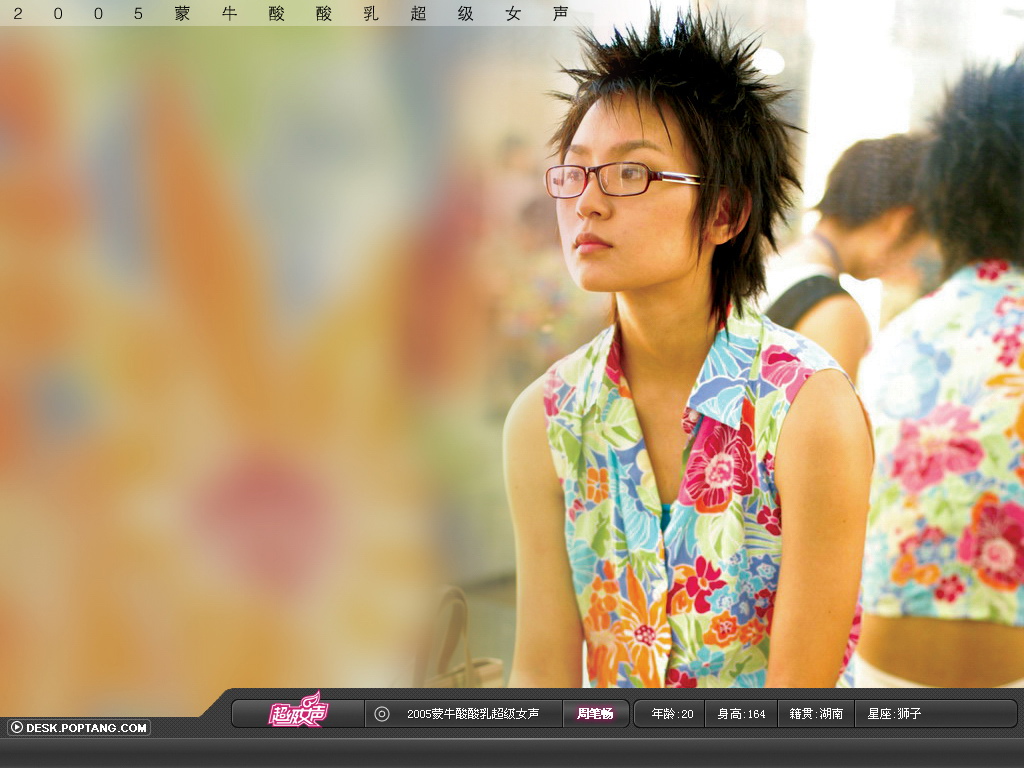Click the highlighted 周笔畅 name tab

[595, 714]
